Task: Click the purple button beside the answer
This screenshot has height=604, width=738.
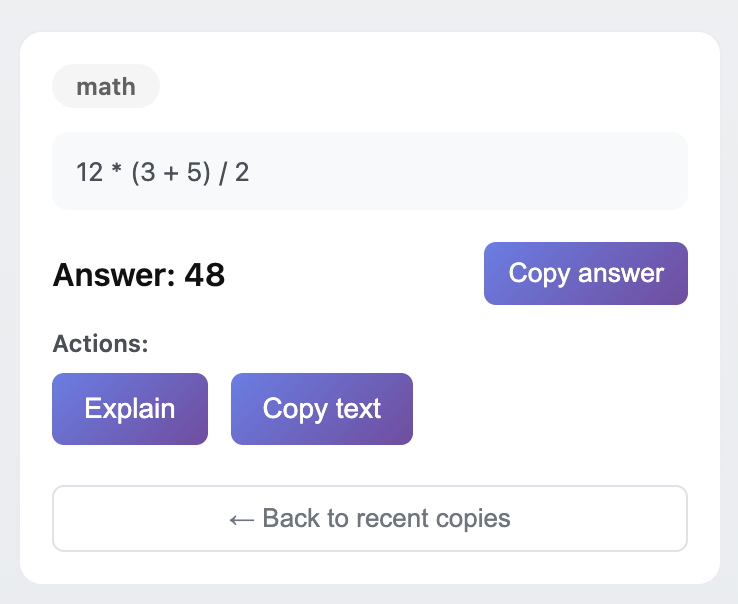Action: (x=585, y=273)
